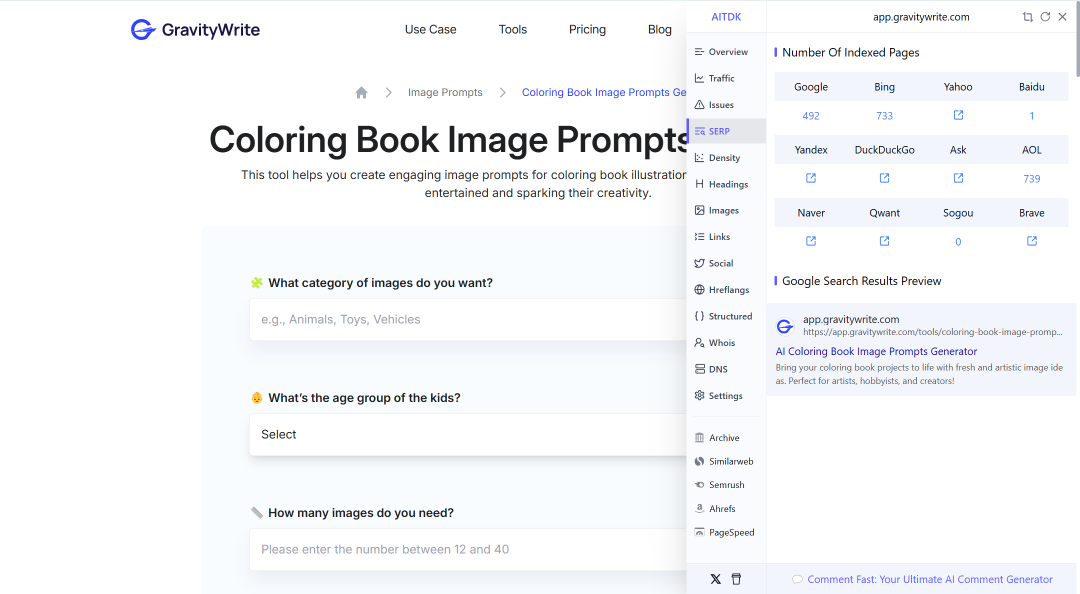Open the Issues section

[x=727, y=105]
